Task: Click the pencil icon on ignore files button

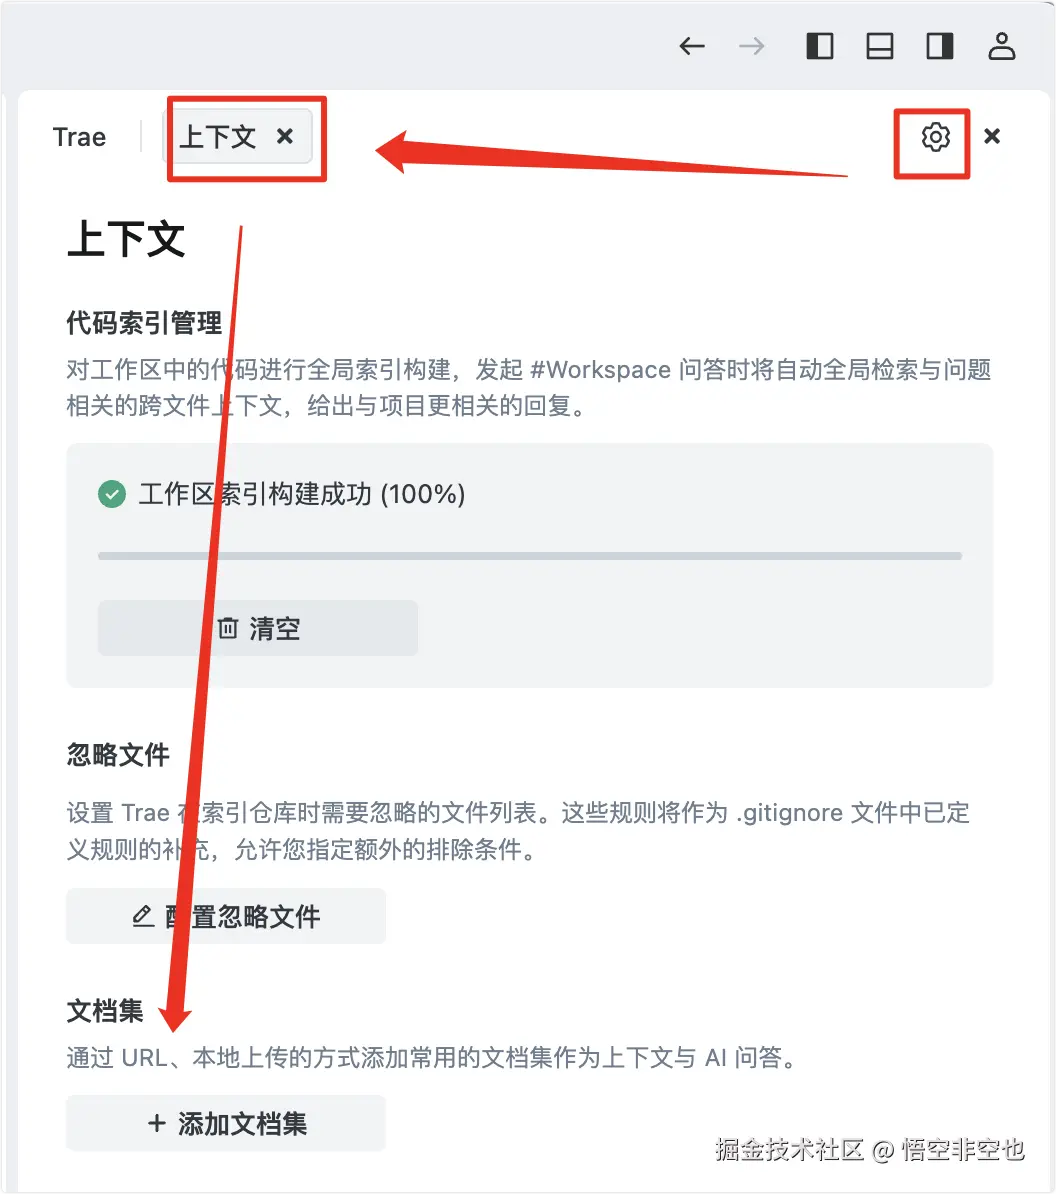Action: (143, 916)
